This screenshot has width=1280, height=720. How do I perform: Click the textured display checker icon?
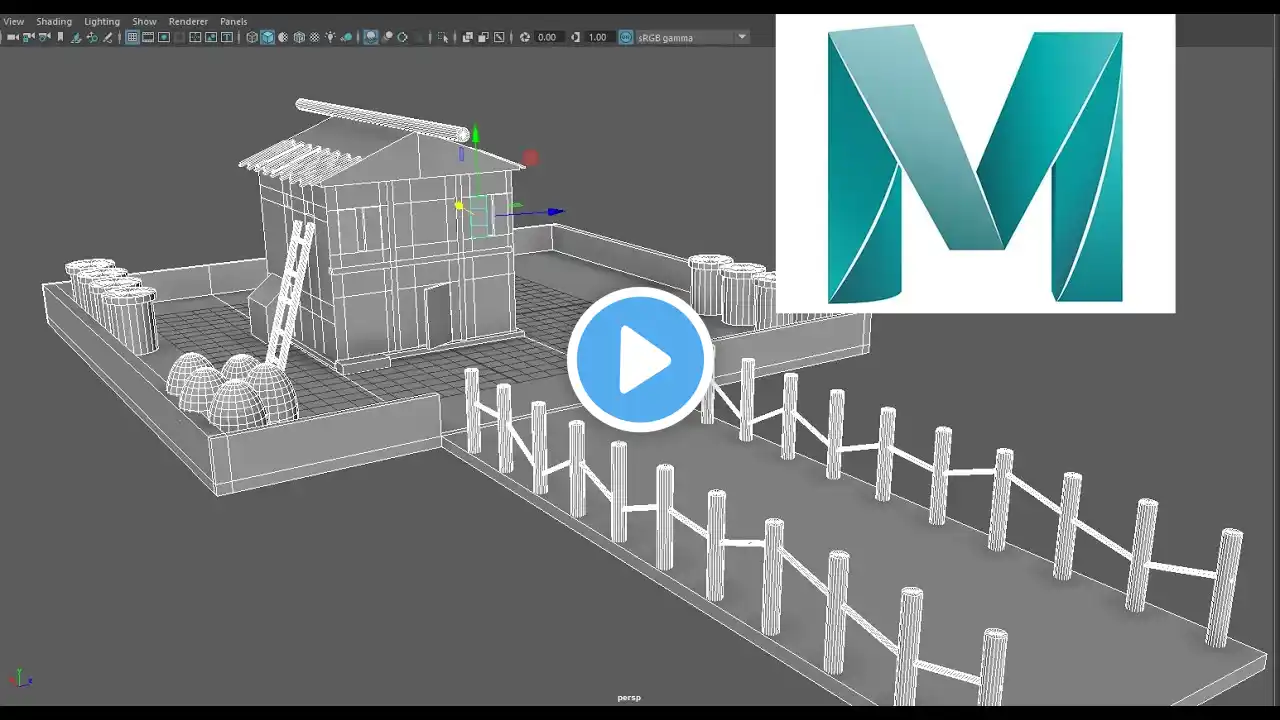pos(315,37)
